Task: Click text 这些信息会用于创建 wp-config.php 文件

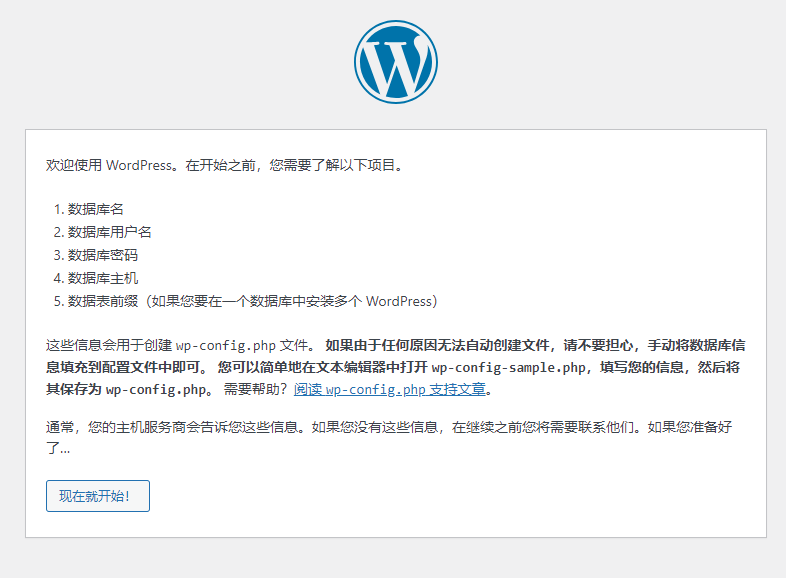Action: point(179,345)
